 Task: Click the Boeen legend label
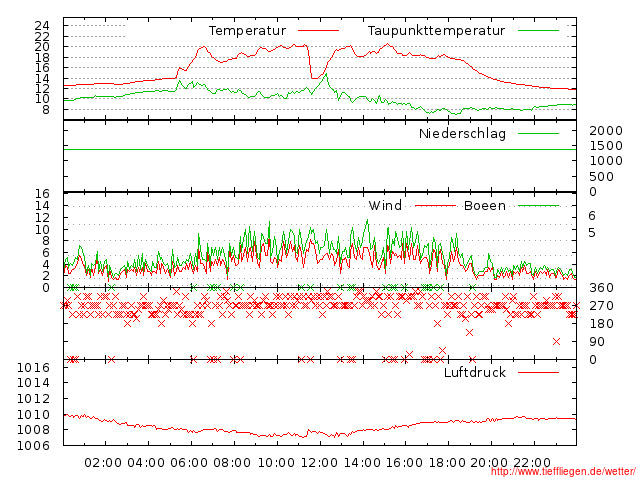485,205
